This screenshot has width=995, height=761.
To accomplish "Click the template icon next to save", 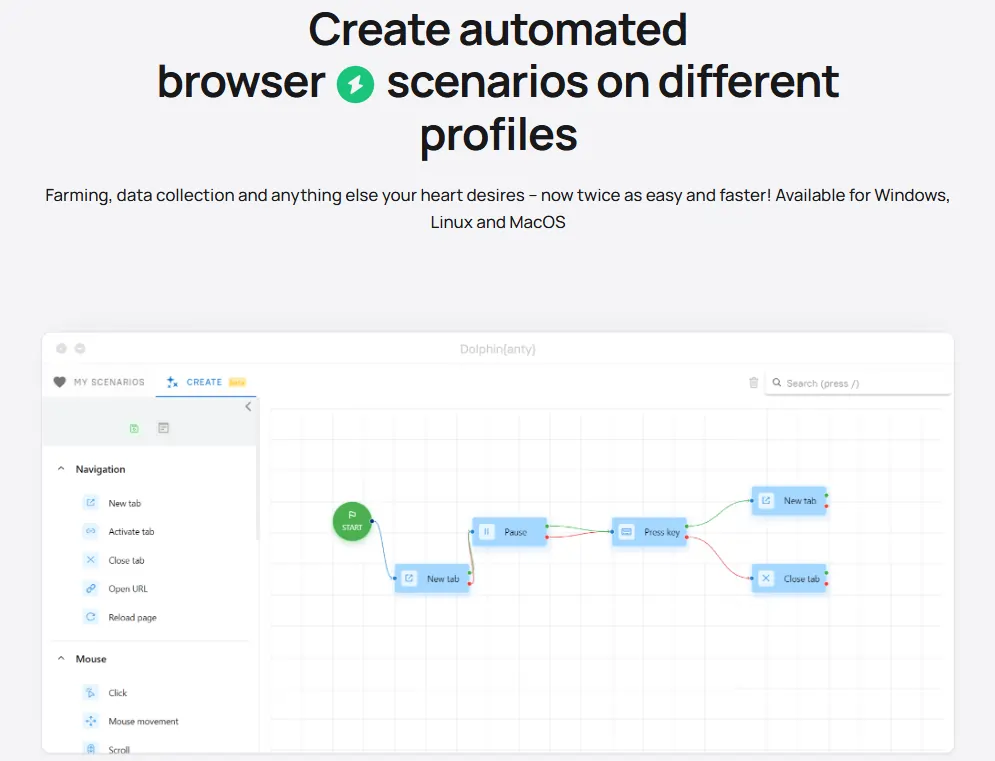I will (x=163, y=428).
